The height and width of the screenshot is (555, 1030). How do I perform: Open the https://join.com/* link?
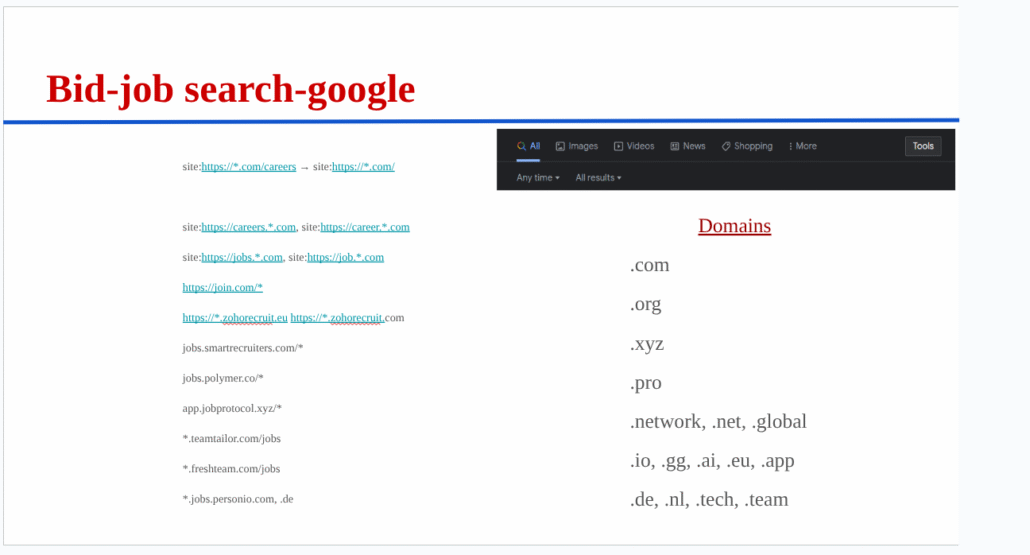pos(222,287)
